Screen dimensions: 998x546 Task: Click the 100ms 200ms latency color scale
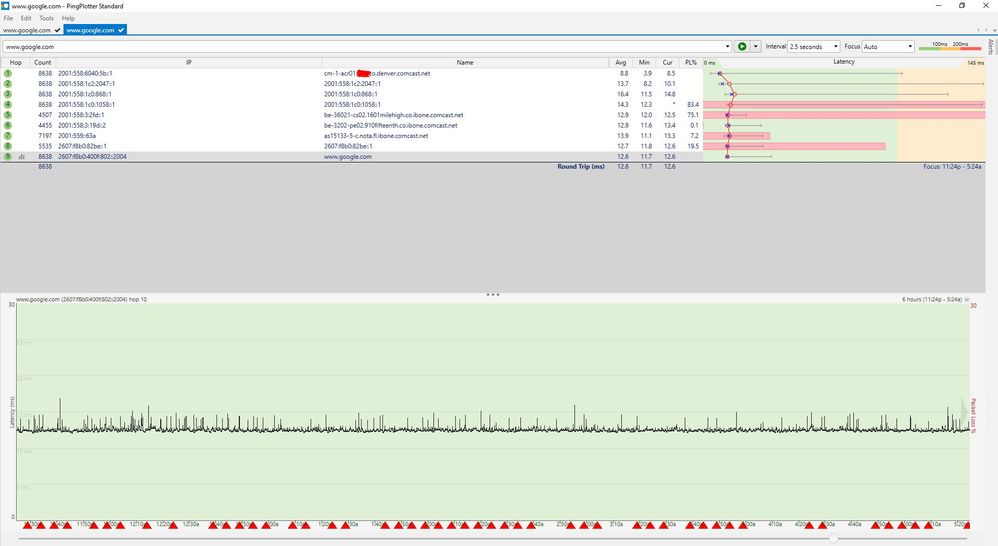pyautogui.click(x=950, y=46)
